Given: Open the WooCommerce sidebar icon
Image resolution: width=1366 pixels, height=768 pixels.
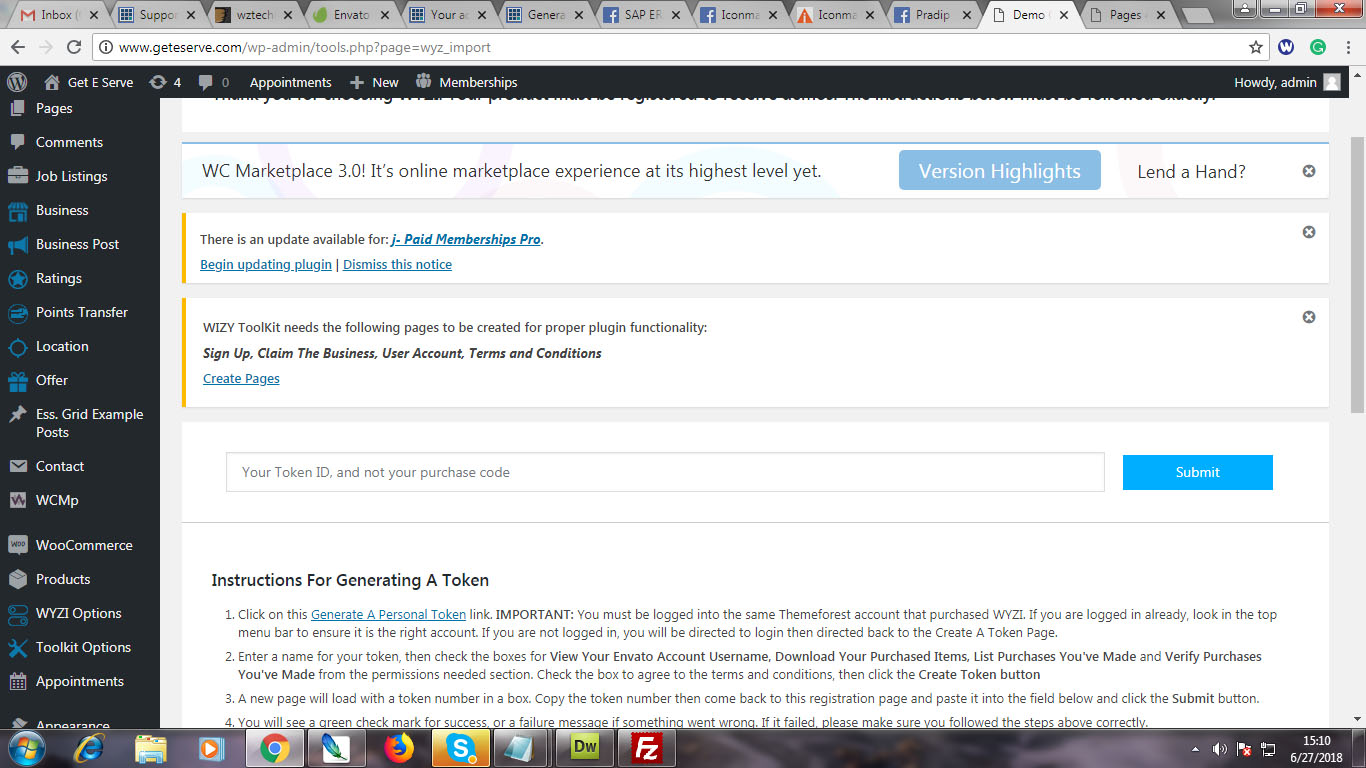Looking at the screenshot, I should click(x=17, y=545).
